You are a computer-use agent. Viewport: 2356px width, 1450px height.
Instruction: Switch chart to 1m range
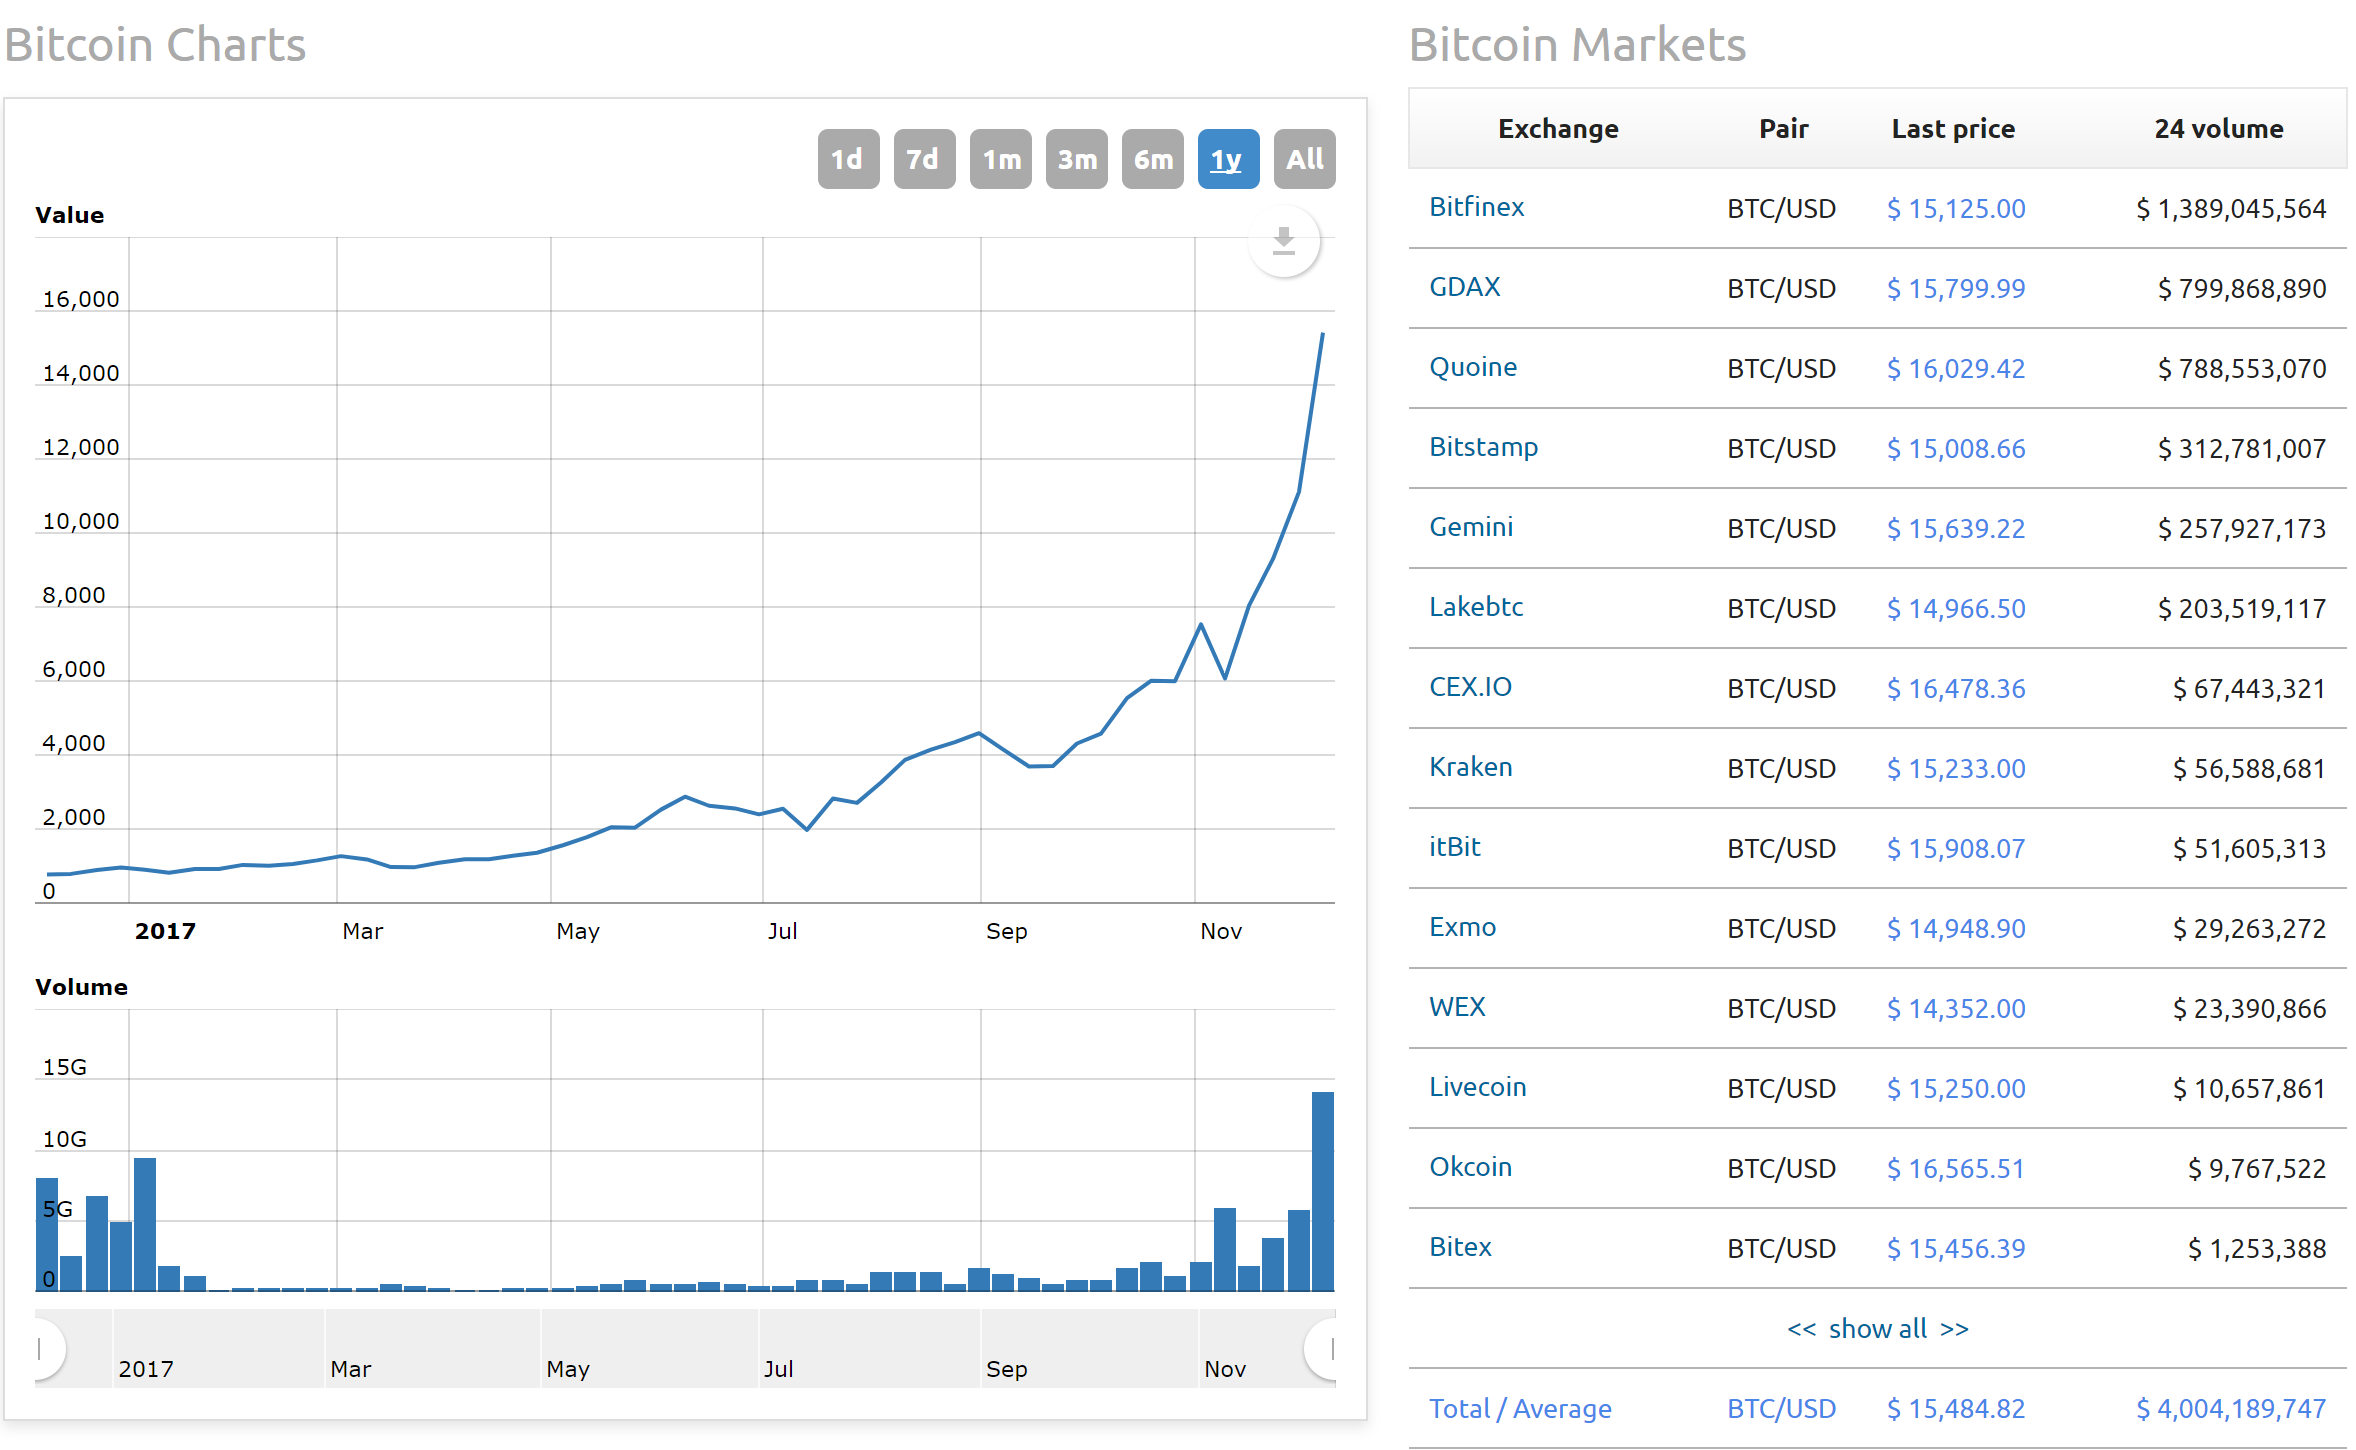click(1000, 159)
